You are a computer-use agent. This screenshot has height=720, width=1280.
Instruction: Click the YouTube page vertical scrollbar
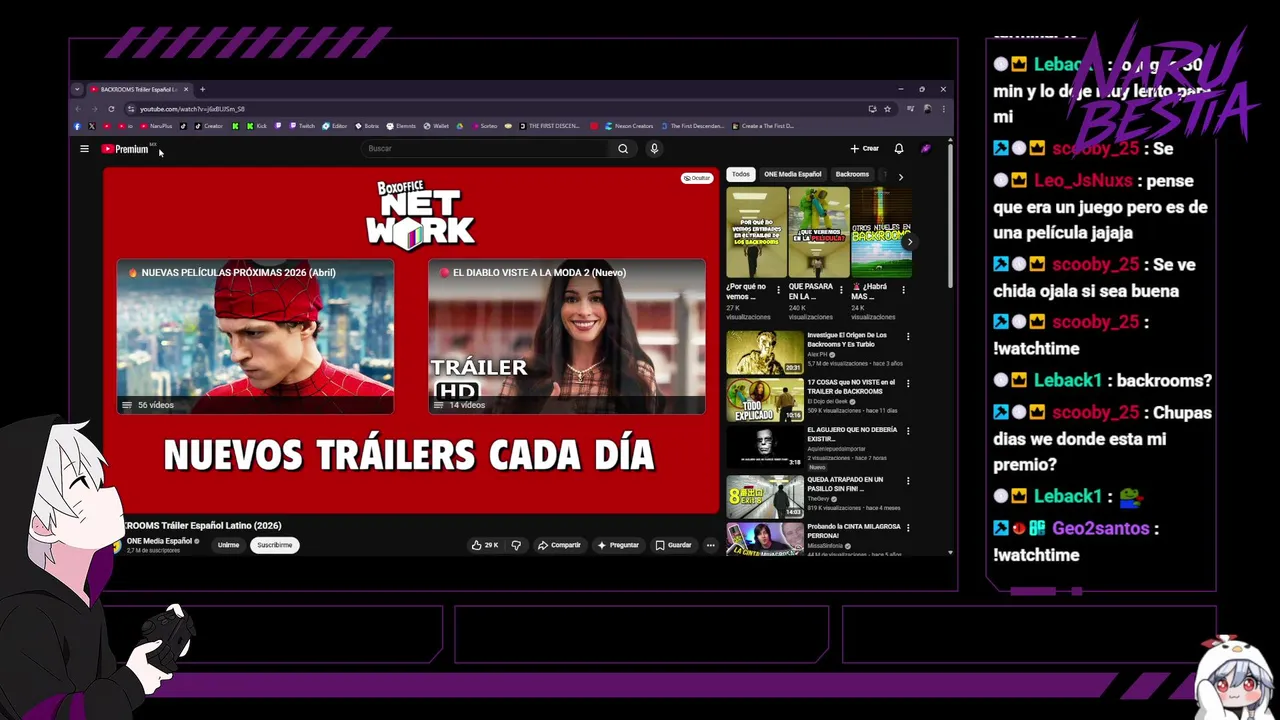[x=950, y=215]
